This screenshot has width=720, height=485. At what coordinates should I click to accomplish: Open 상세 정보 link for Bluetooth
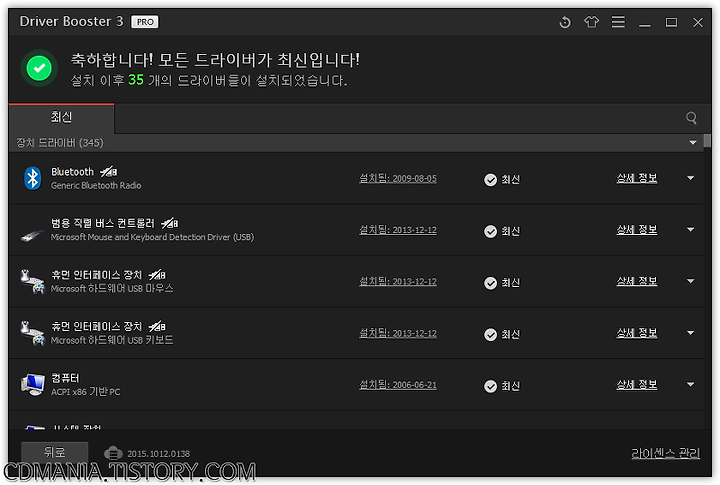pyautogui.click(x=636, y=178)
